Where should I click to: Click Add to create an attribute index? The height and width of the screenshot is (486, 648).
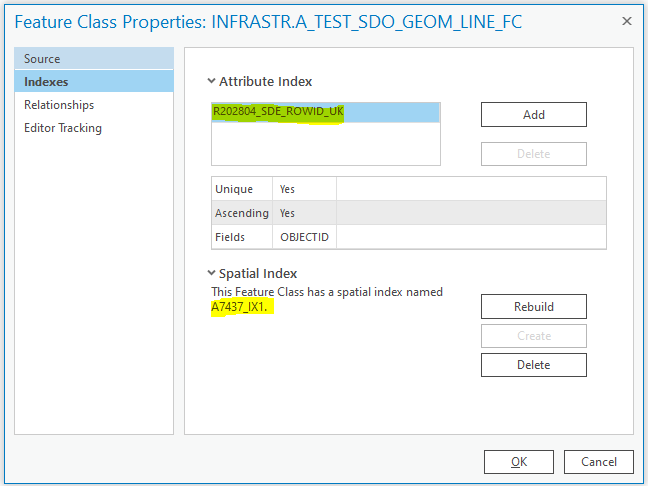(x=533, y=114)
